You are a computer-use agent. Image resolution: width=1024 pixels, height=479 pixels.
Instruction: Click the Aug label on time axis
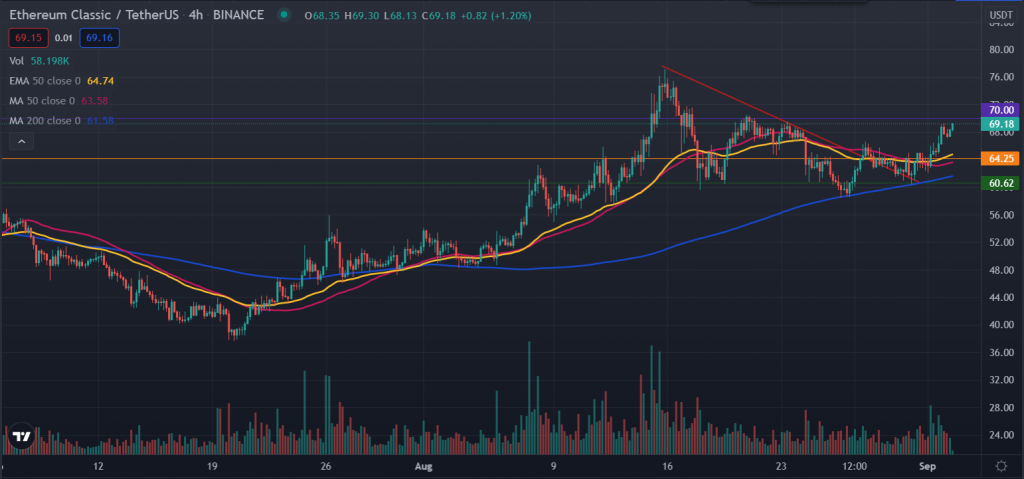coord(424,467)
